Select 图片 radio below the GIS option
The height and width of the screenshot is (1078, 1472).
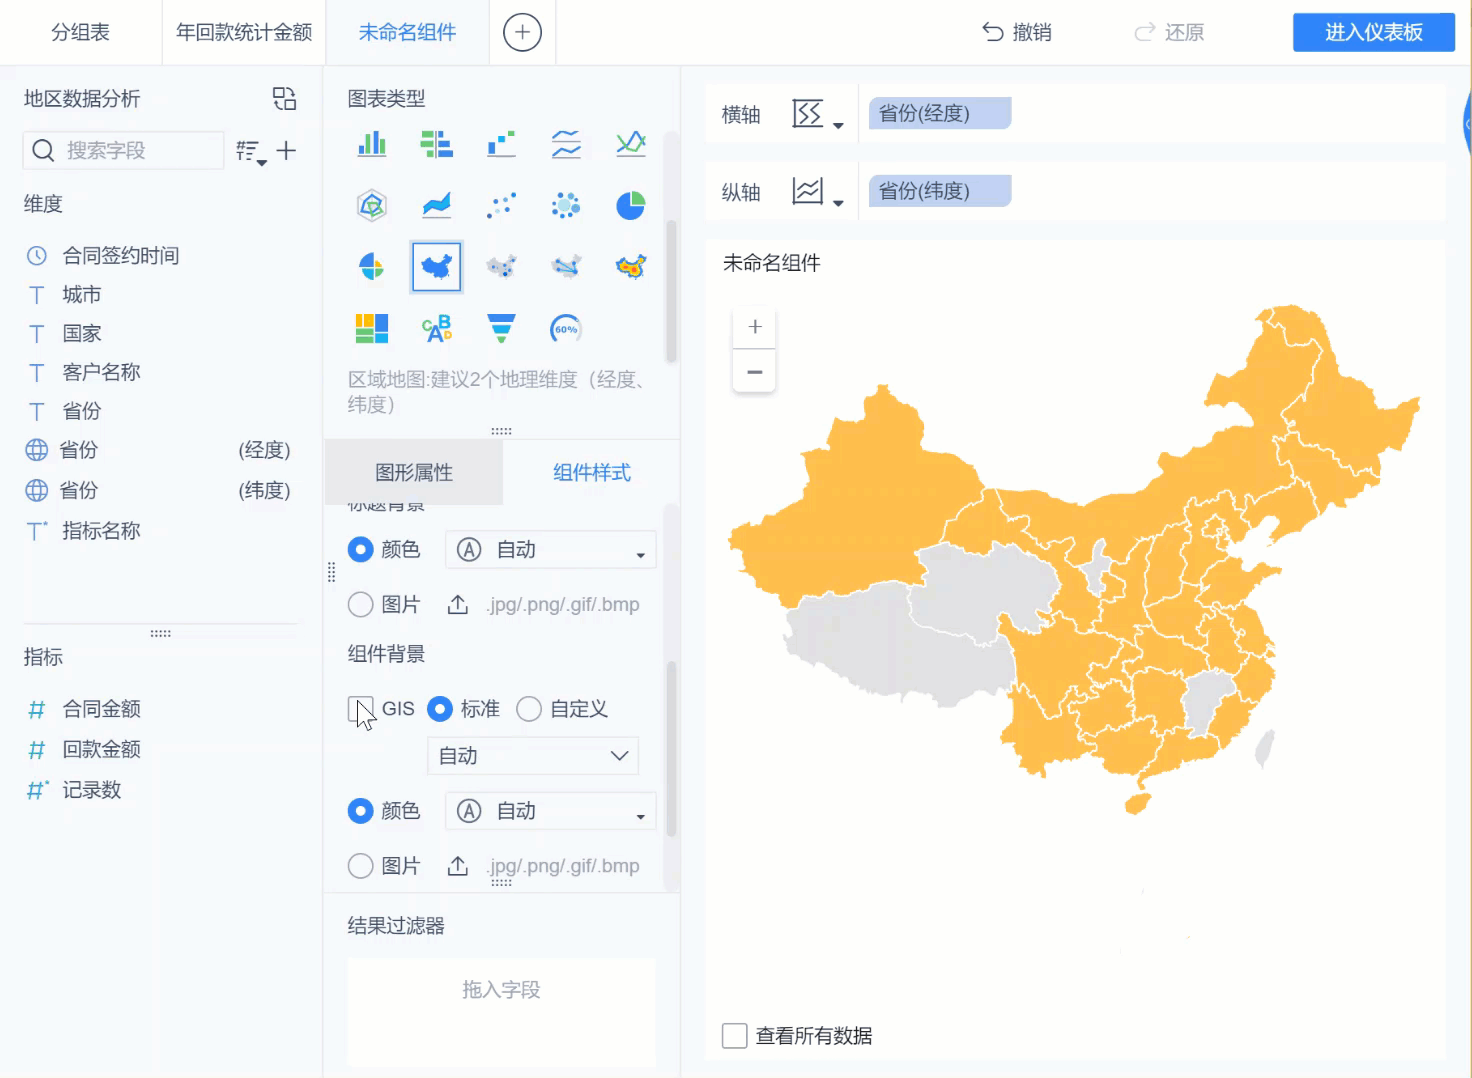360,866
